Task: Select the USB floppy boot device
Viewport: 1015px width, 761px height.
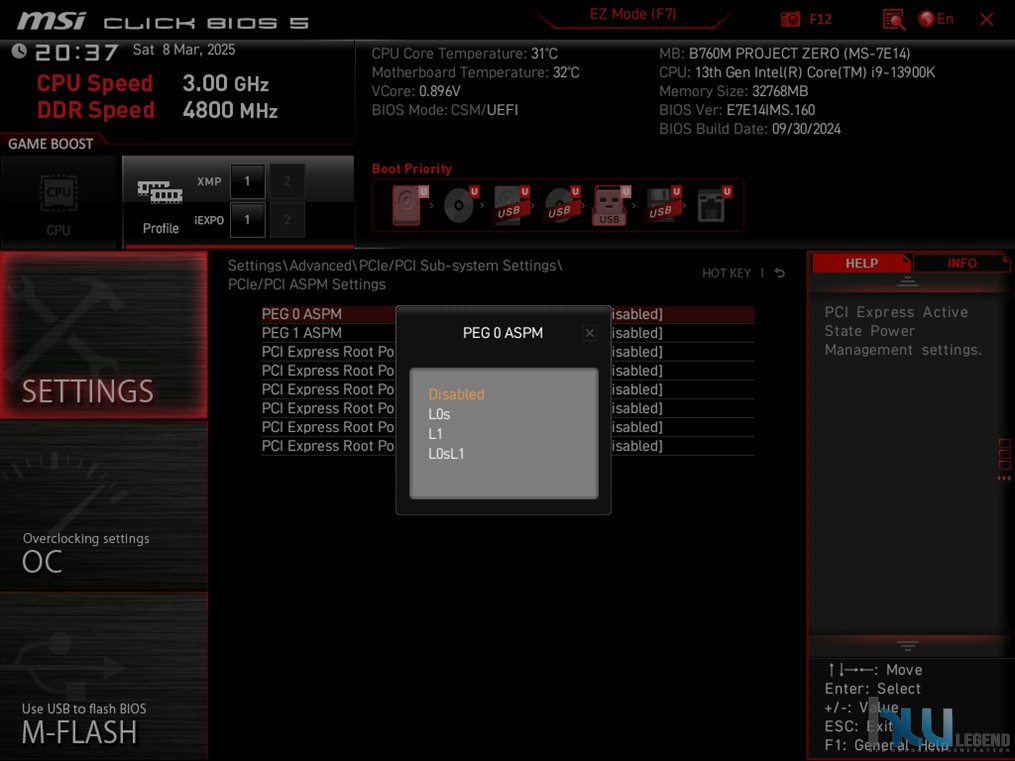Action: point(663,205)
